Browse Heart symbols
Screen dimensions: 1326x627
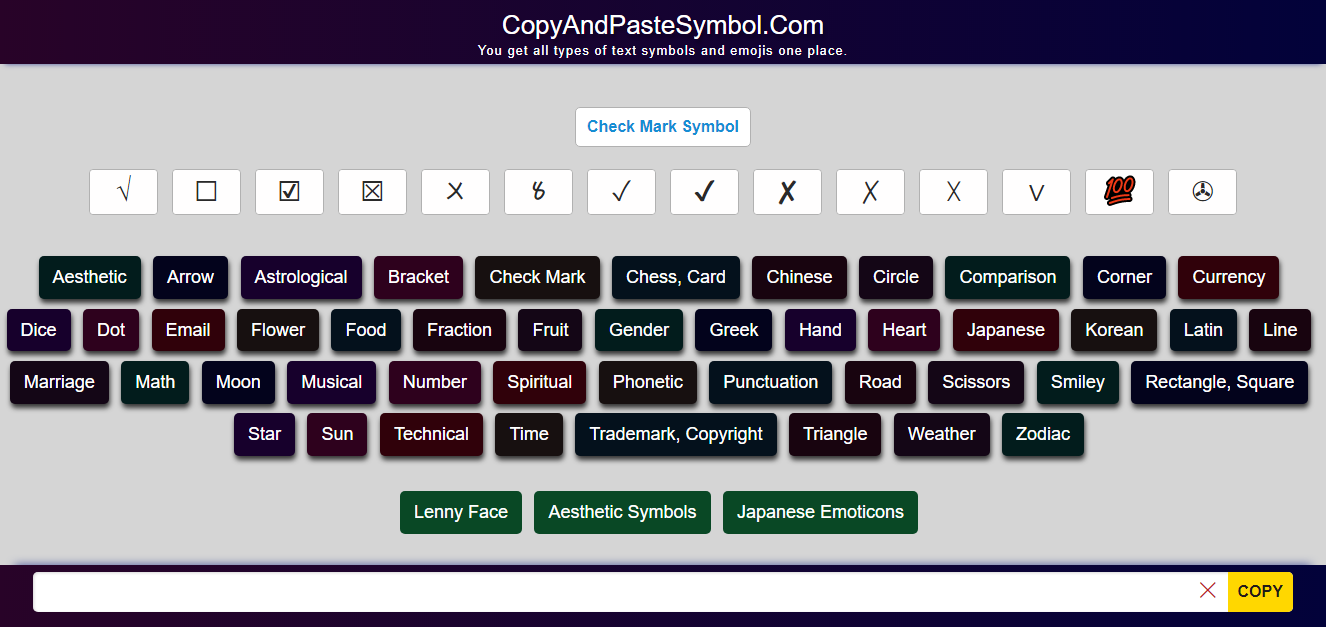click(904, 330)
